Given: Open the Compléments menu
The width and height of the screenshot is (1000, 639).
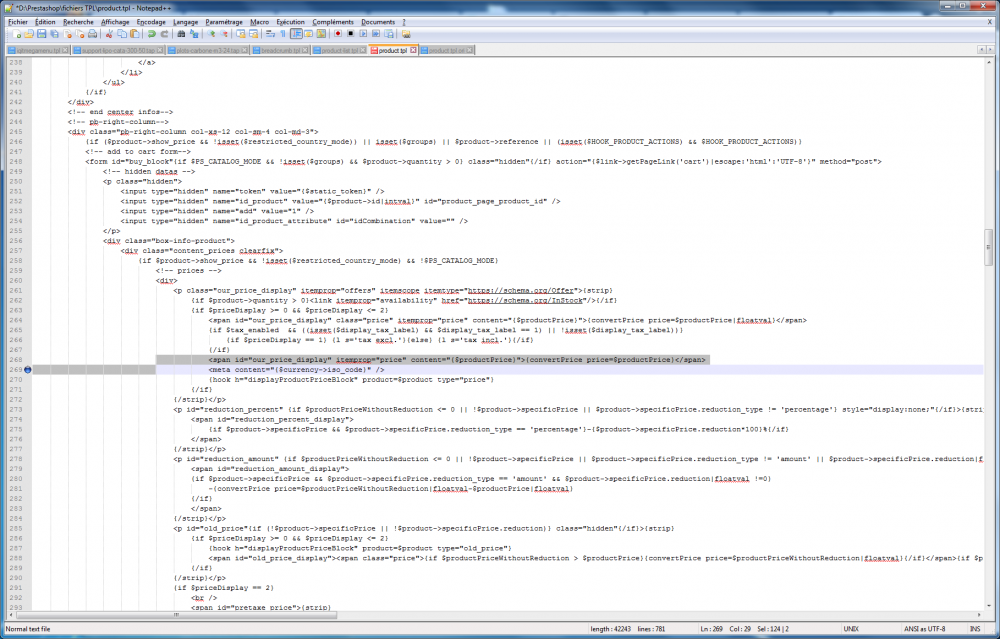Looking at the screenshot, I should [x=332, y=21].
